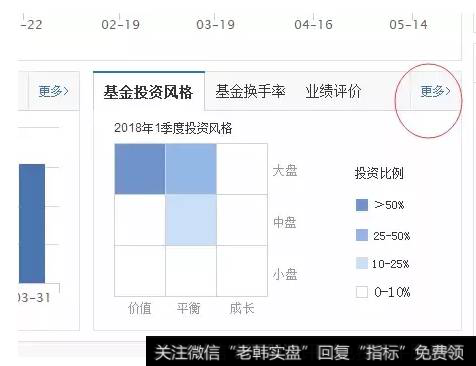Click the 中盘 row label
Image resolution: width=476 pixels, height=366 pixels.
(x=285, y=222)
